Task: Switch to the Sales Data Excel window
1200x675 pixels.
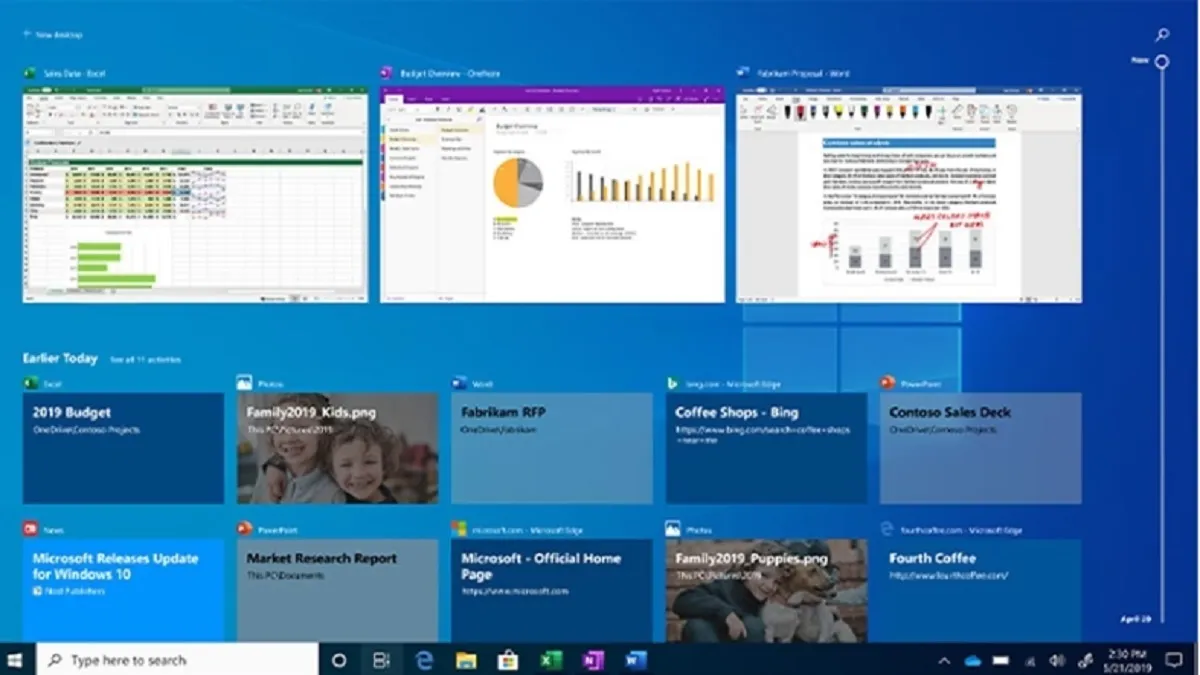Action: click(195, 195)
